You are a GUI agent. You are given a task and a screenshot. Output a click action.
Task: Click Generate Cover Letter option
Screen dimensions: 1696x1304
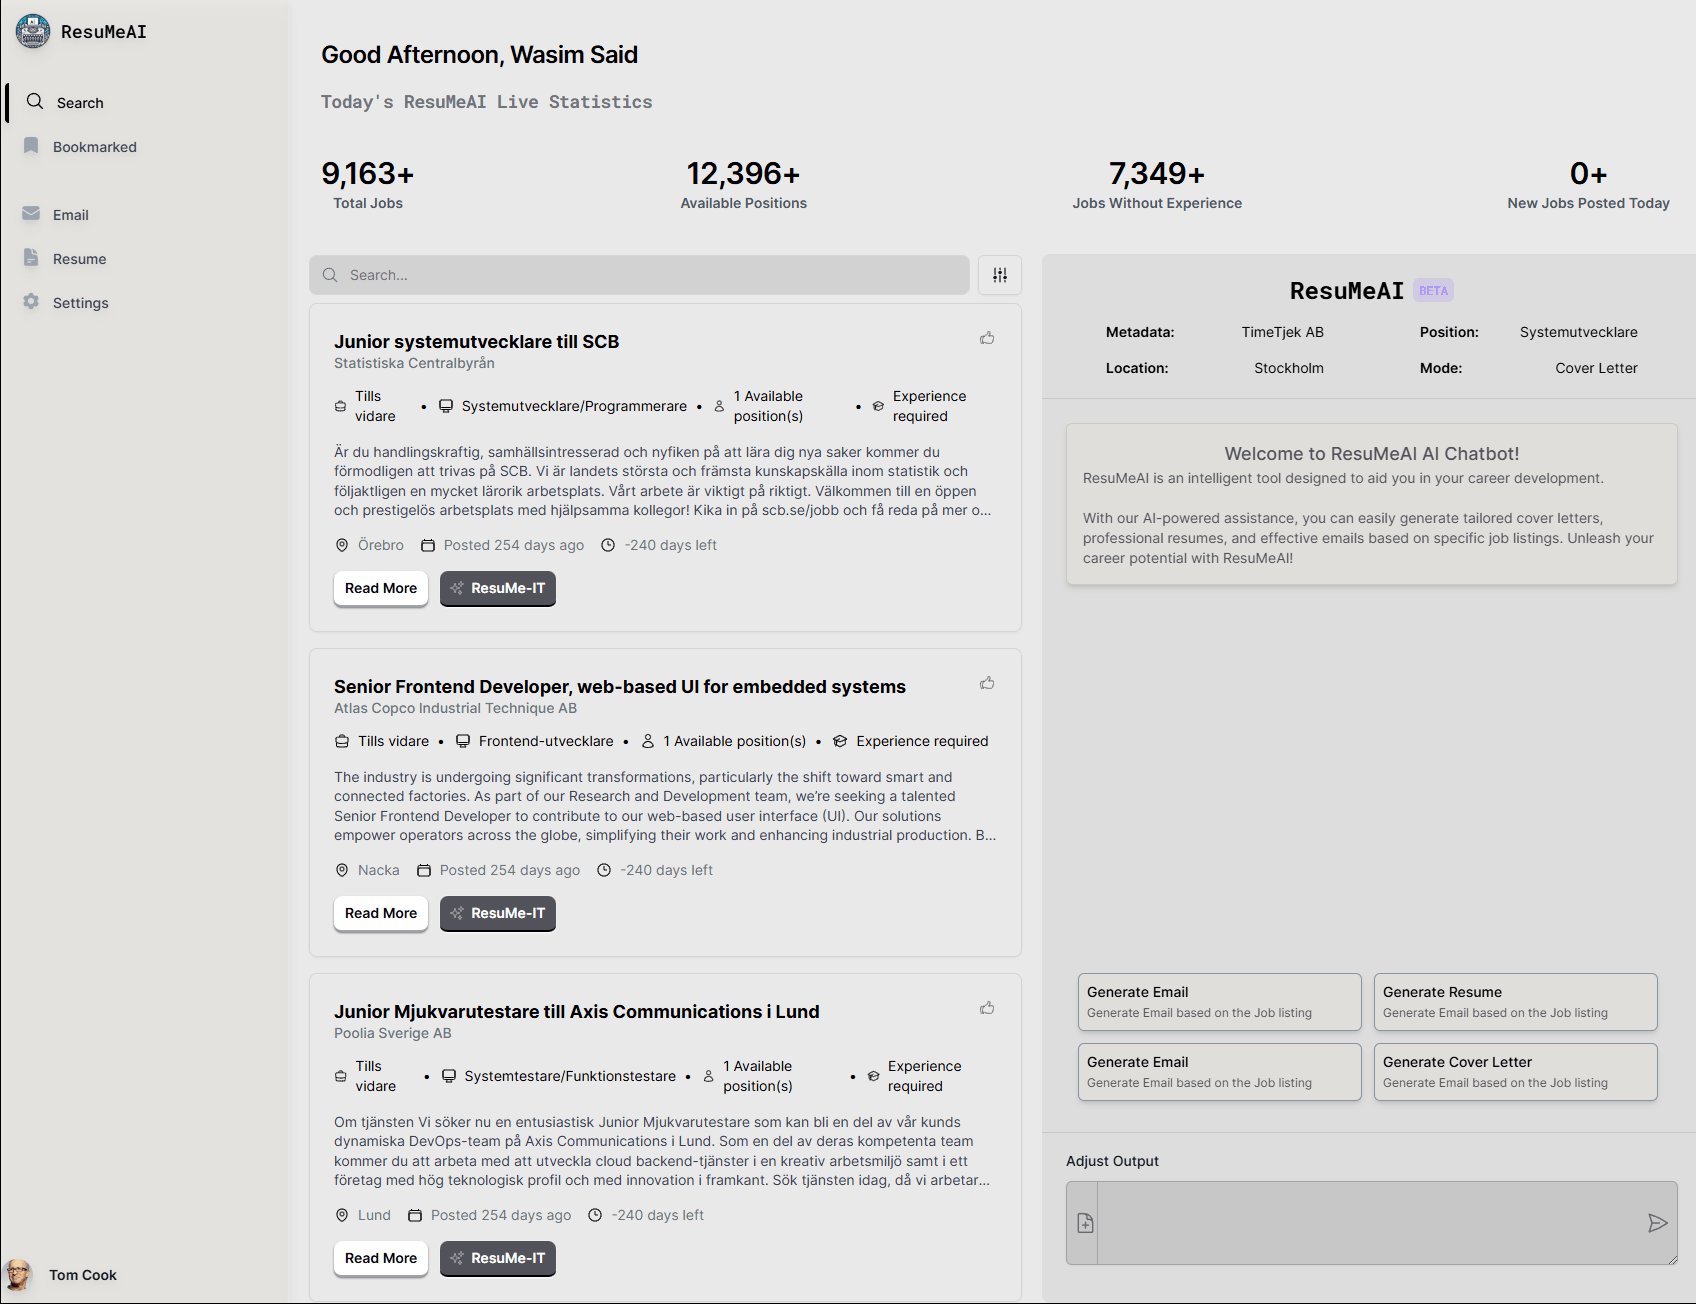pyautogui.click(x=1515, y=1071)
